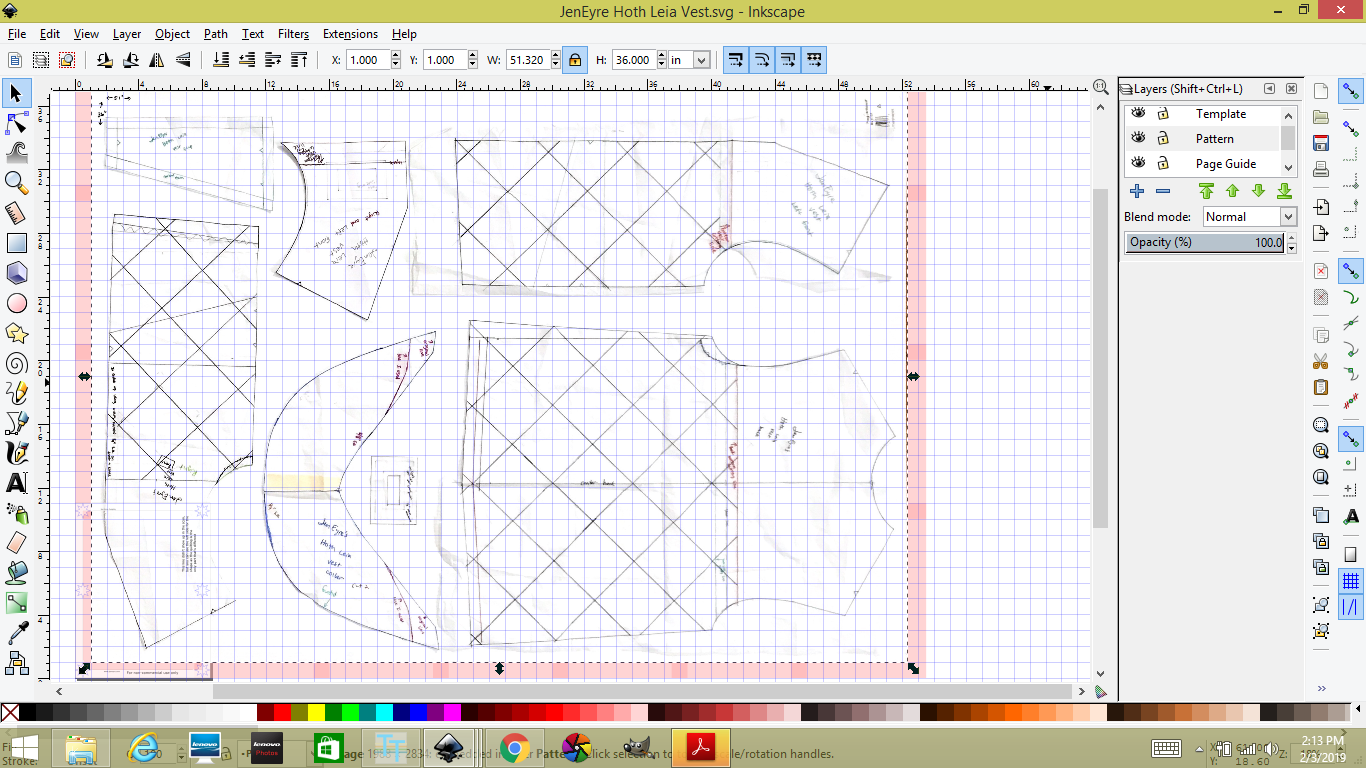Open the units dropdown showing in
The height and width of the screenshot is (768, 1366).
(689, 60)
